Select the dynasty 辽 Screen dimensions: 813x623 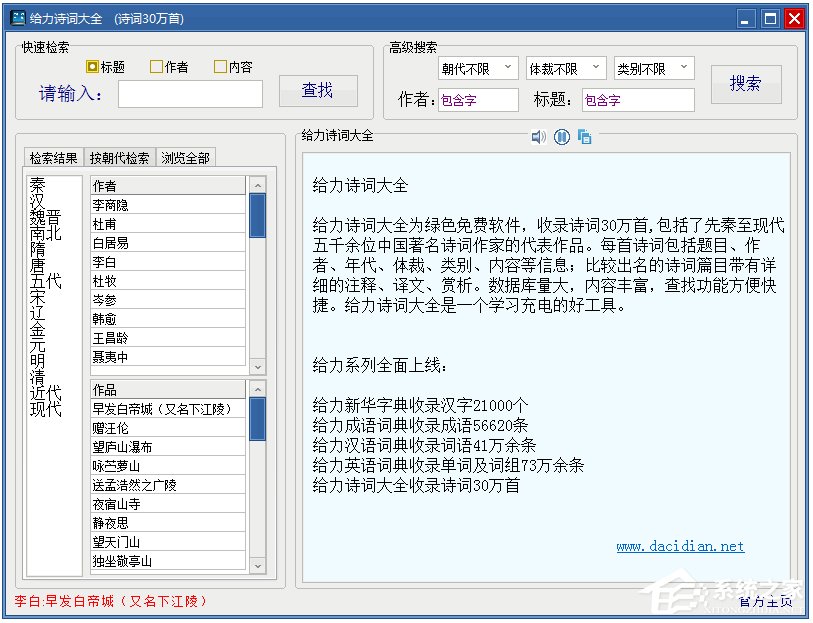pos(38,313)
